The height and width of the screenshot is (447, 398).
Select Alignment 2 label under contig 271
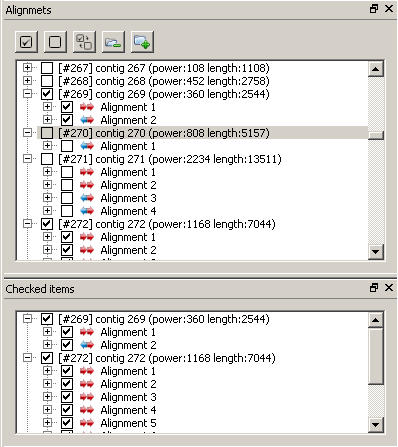point(128,185)
